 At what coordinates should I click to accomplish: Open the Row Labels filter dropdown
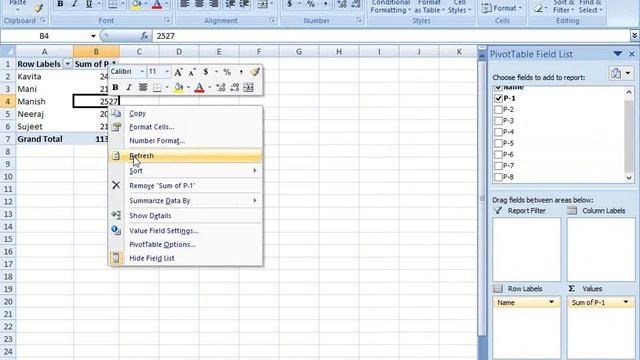pyautogui.click(x=68, y=64)
